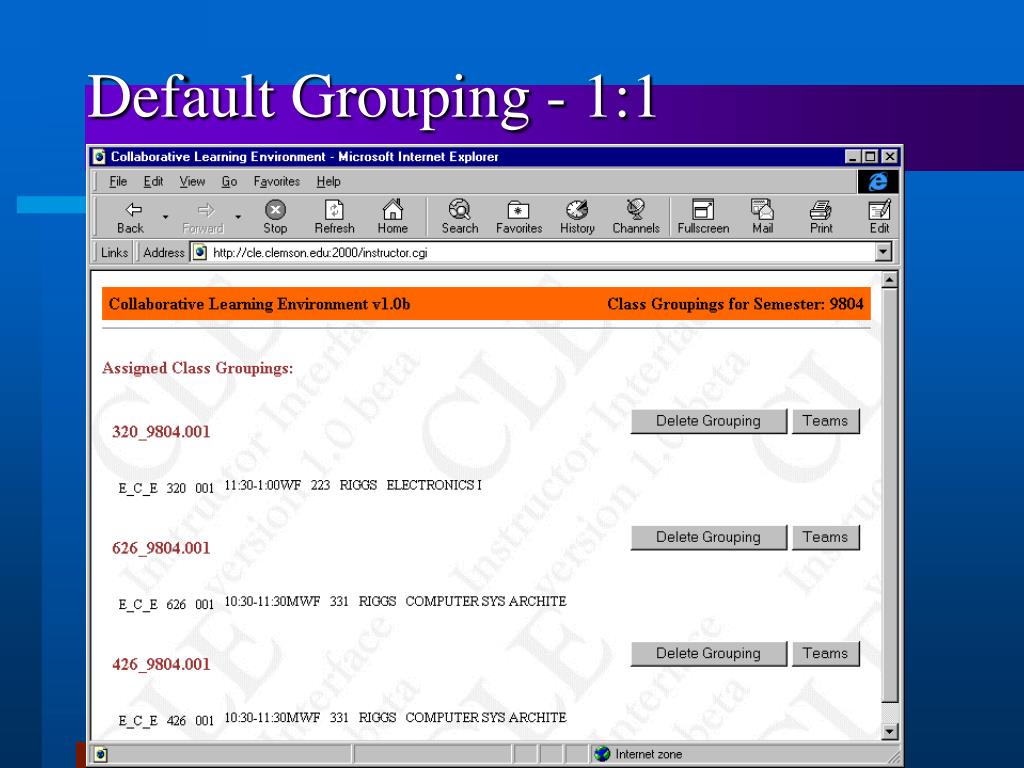The image size is (1024, 768).
Task: Close the Internet Explorer window
Action: (x=889, y=157)
